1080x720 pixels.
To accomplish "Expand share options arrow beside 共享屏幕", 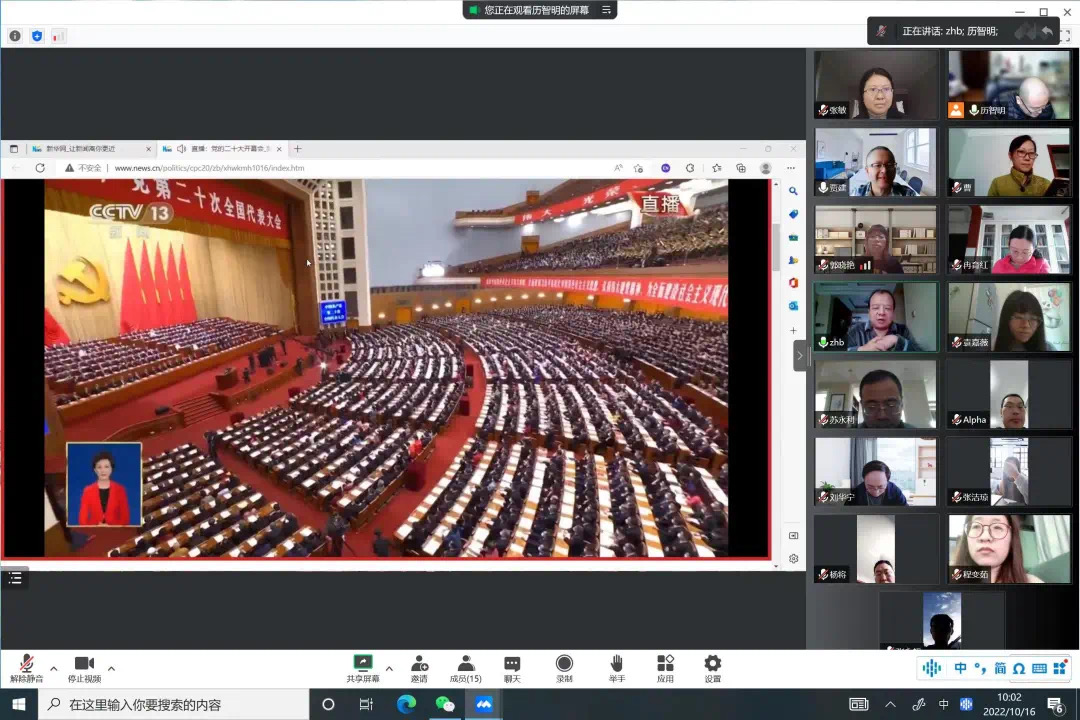I will [x=389, y=668].
